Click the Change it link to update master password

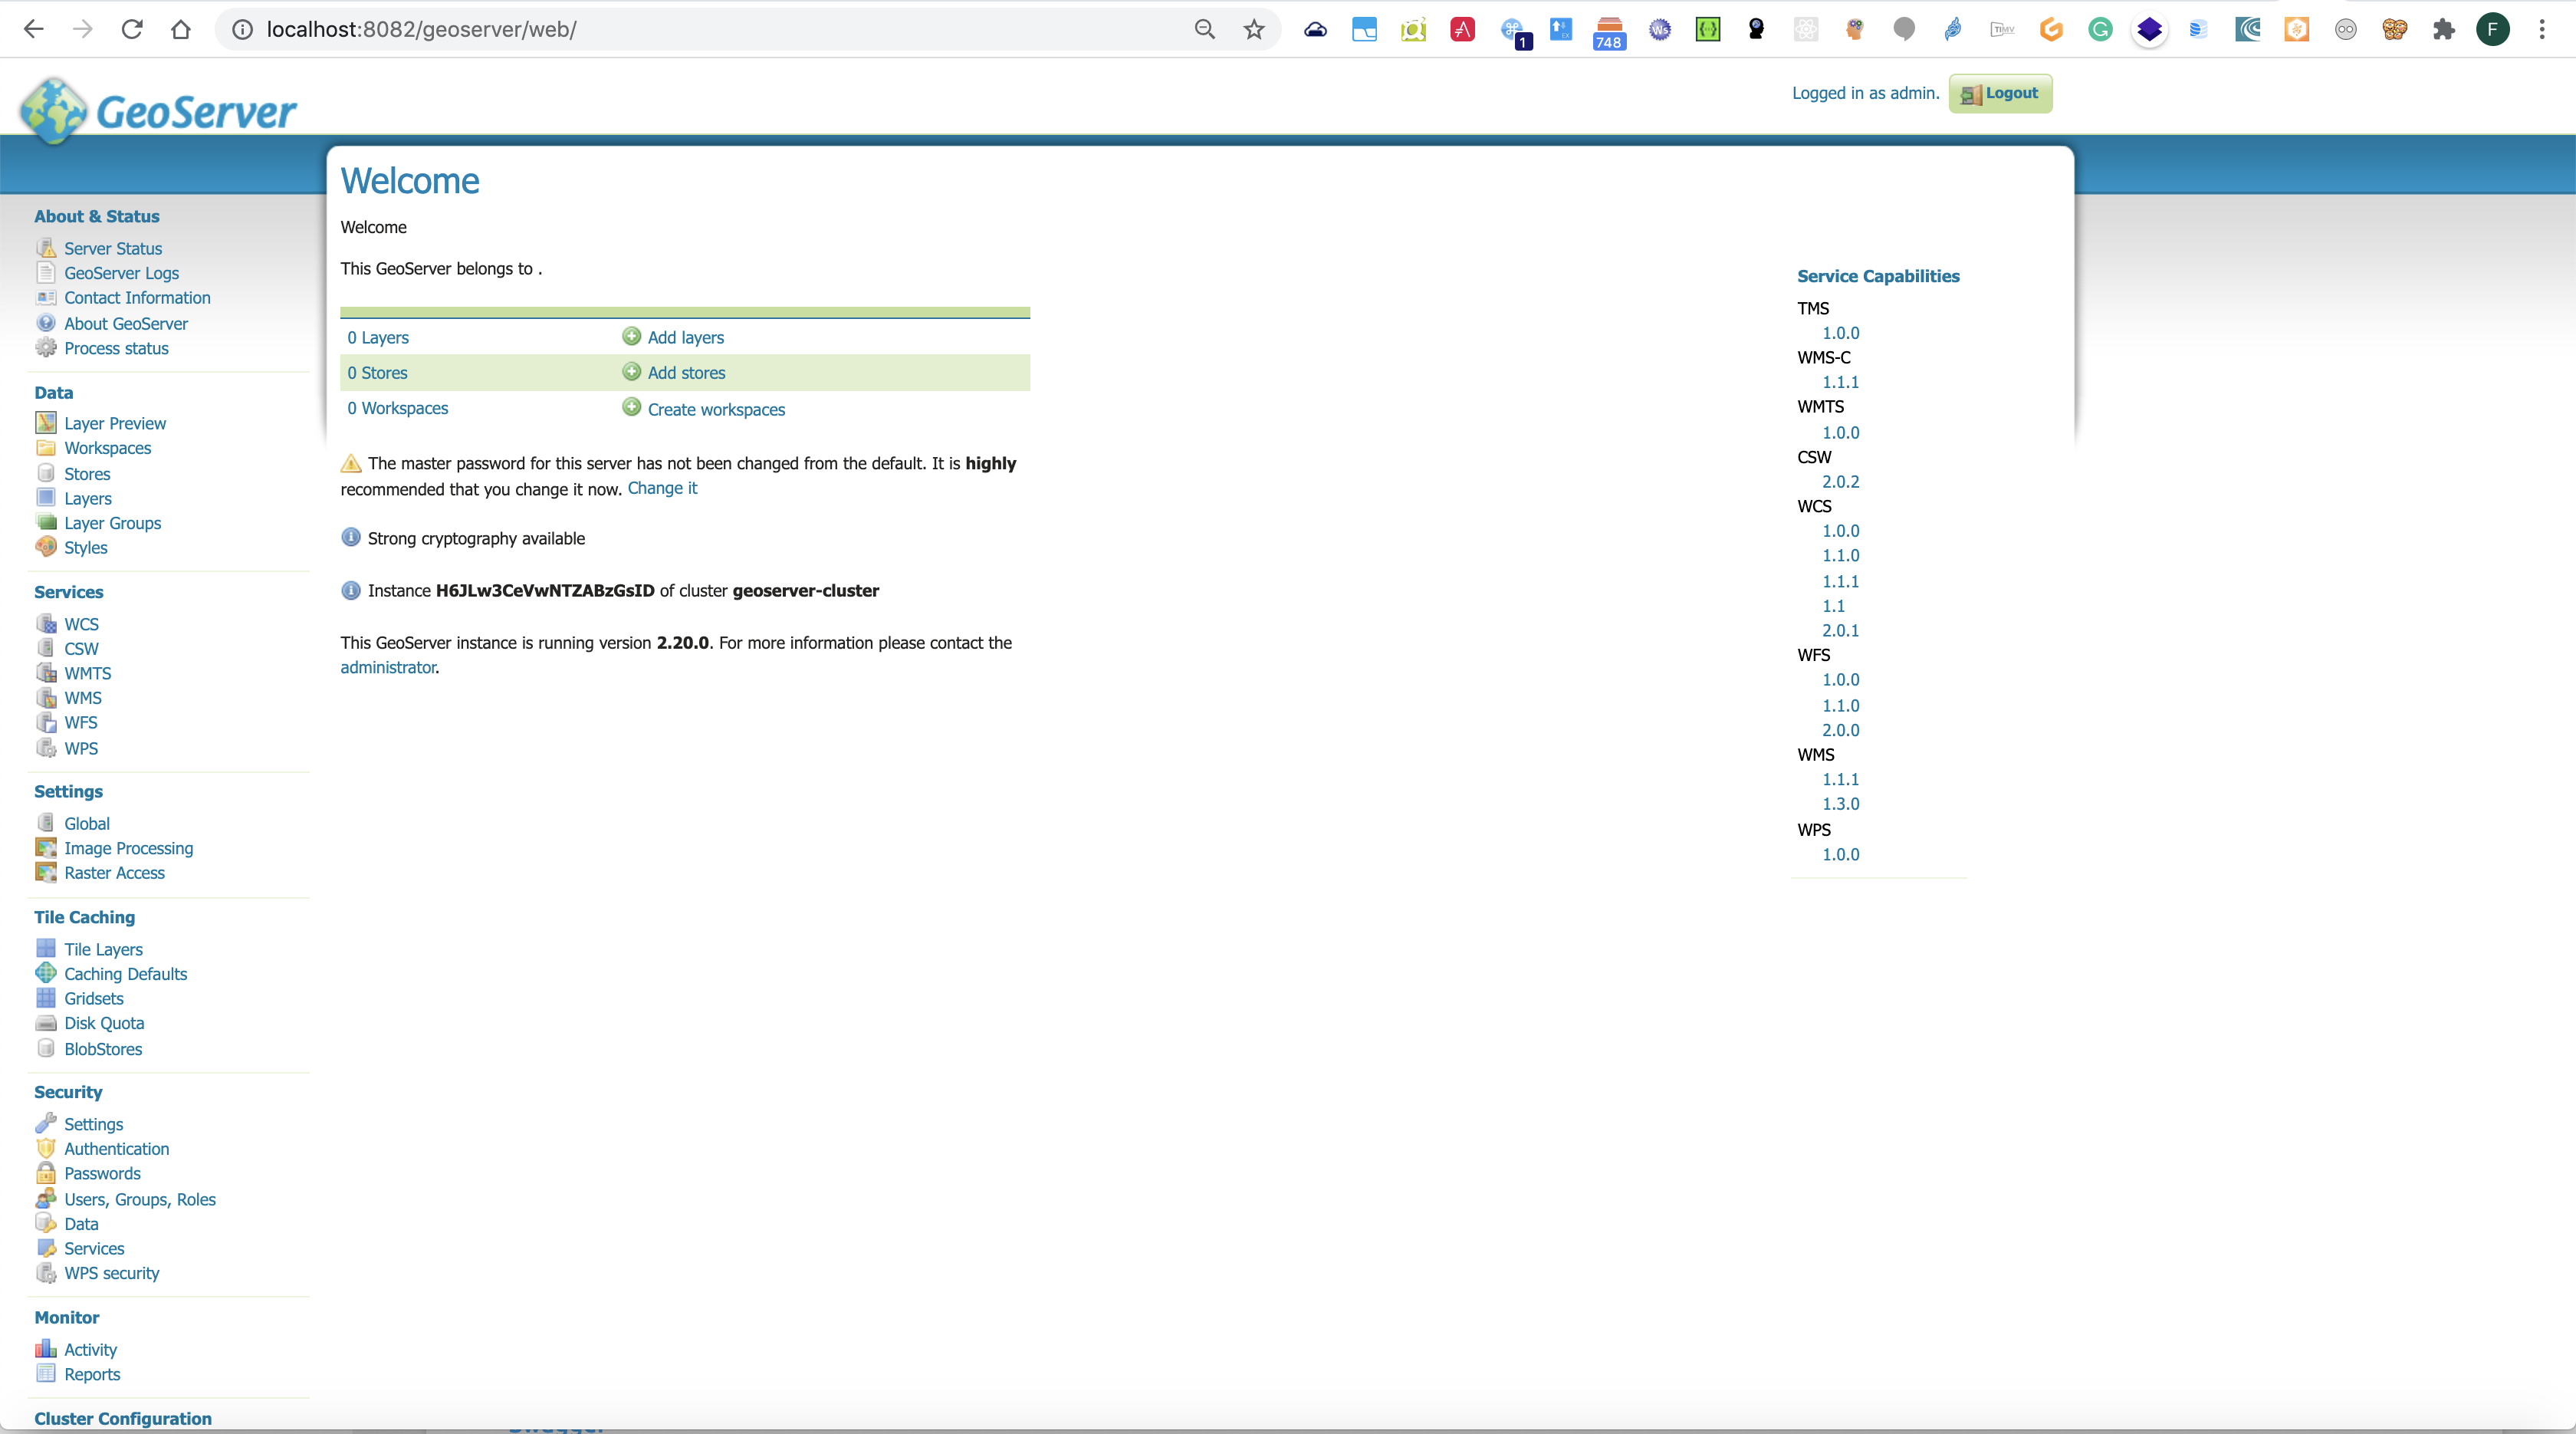coord(662,489)
